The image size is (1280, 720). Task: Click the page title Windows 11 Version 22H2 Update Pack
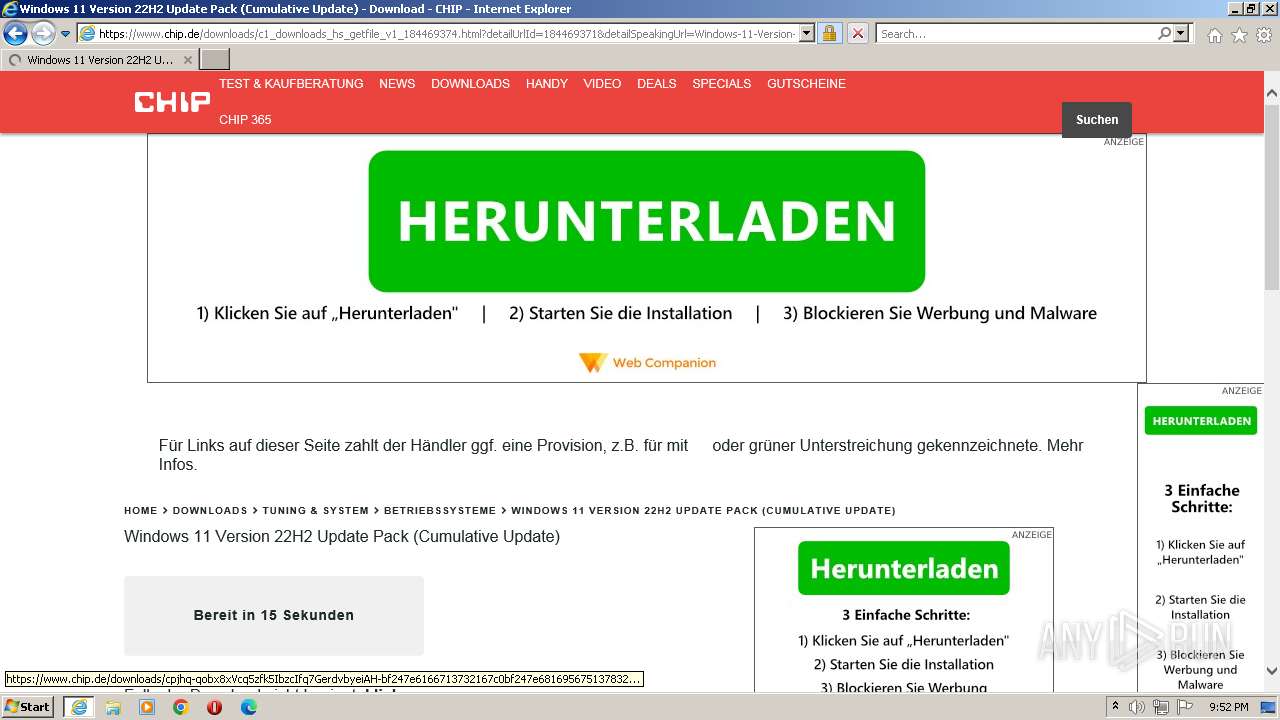coord(342,537)
